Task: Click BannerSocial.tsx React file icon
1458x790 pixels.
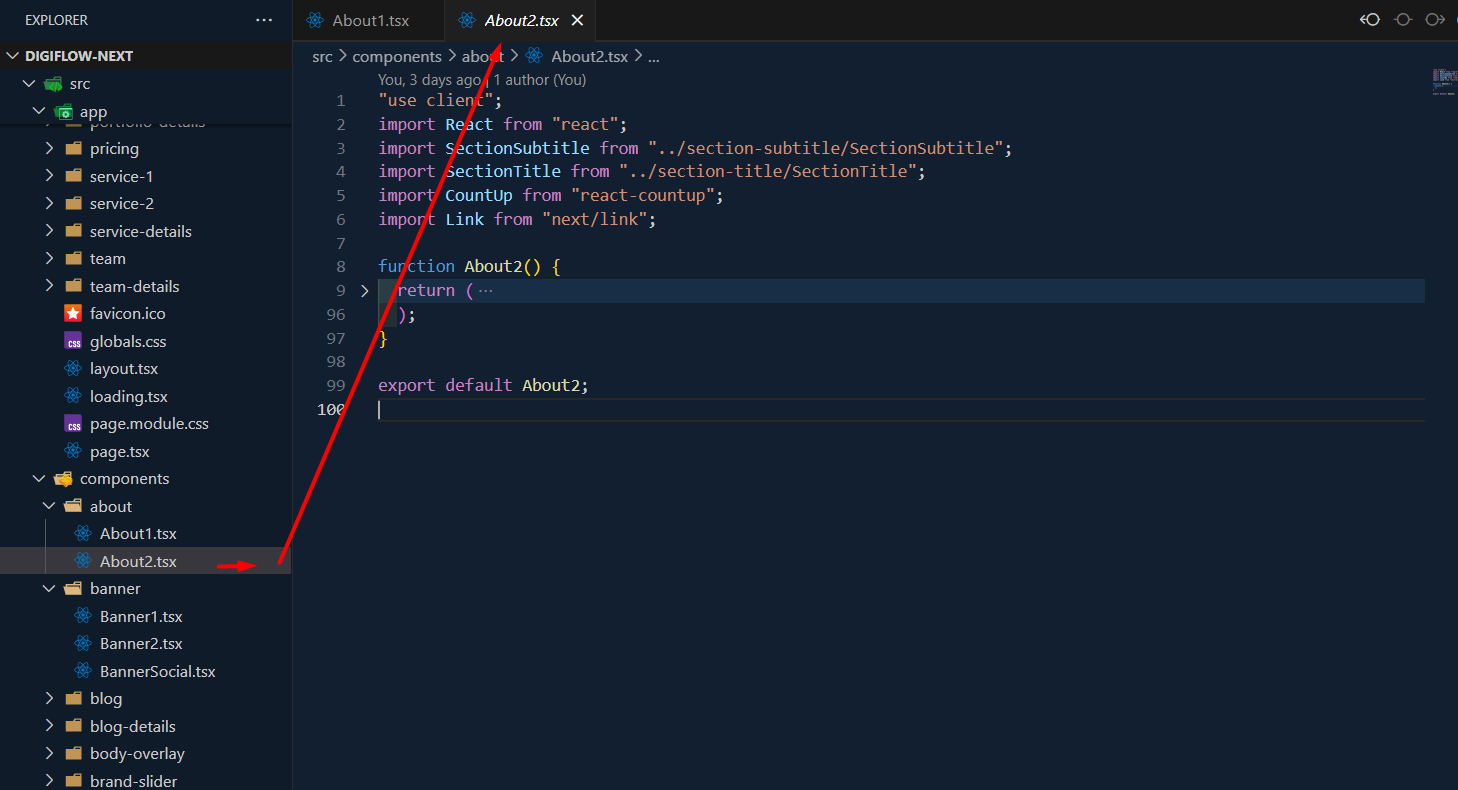Action: point(83,671)
